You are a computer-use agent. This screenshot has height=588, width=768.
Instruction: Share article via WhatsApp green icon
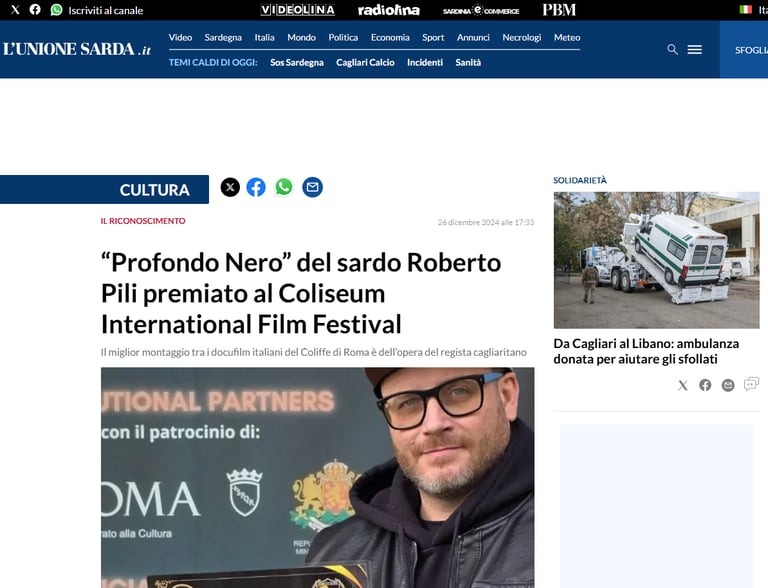[x=284, y=187]
